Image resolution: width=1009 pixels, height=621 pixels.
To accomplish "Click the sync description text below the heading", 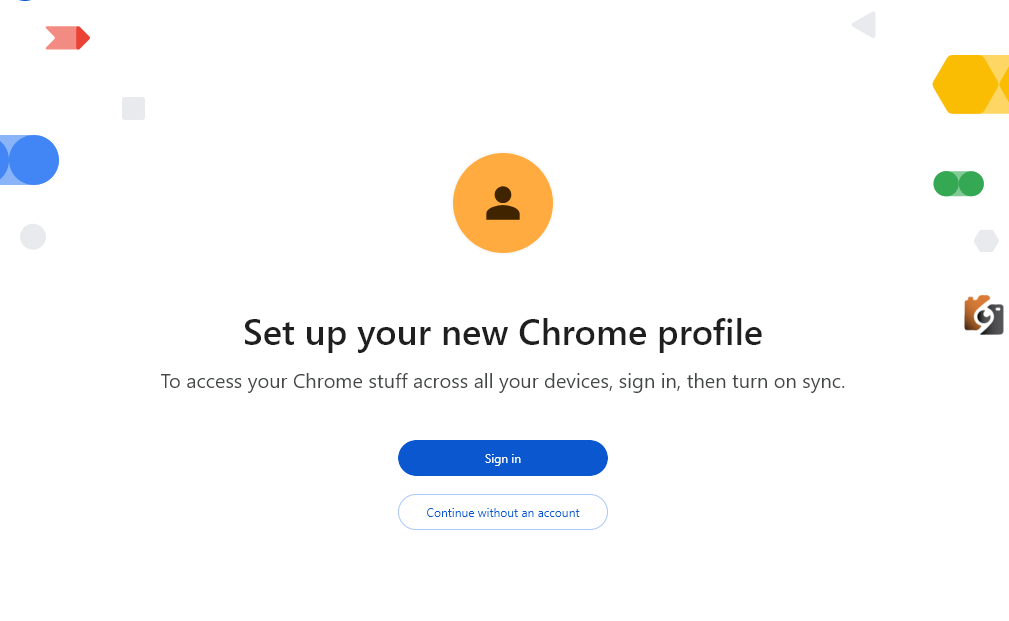I will tap(503, 381).
